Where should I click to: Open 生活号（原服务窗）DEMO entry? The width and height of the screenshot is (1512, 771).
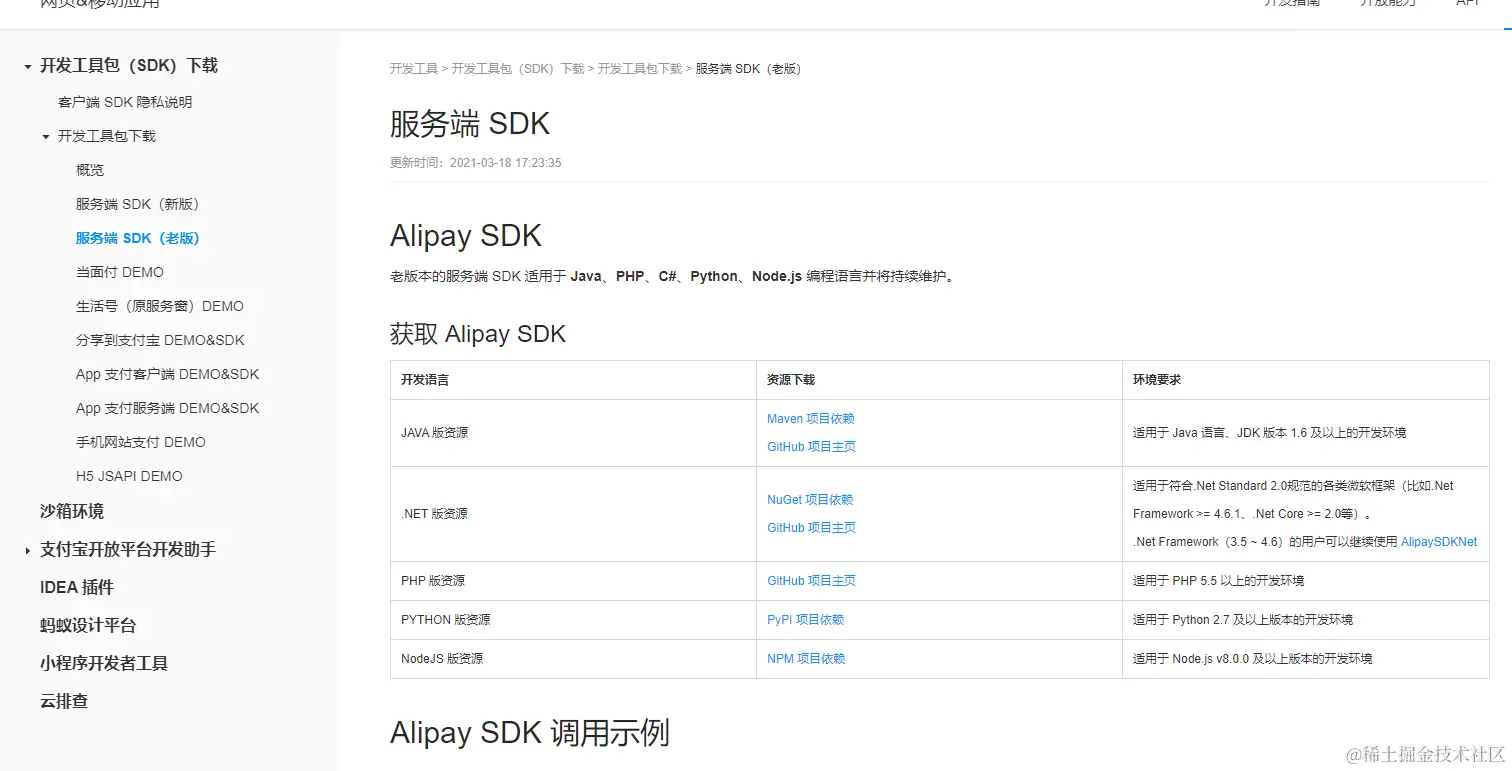[160, 306]
